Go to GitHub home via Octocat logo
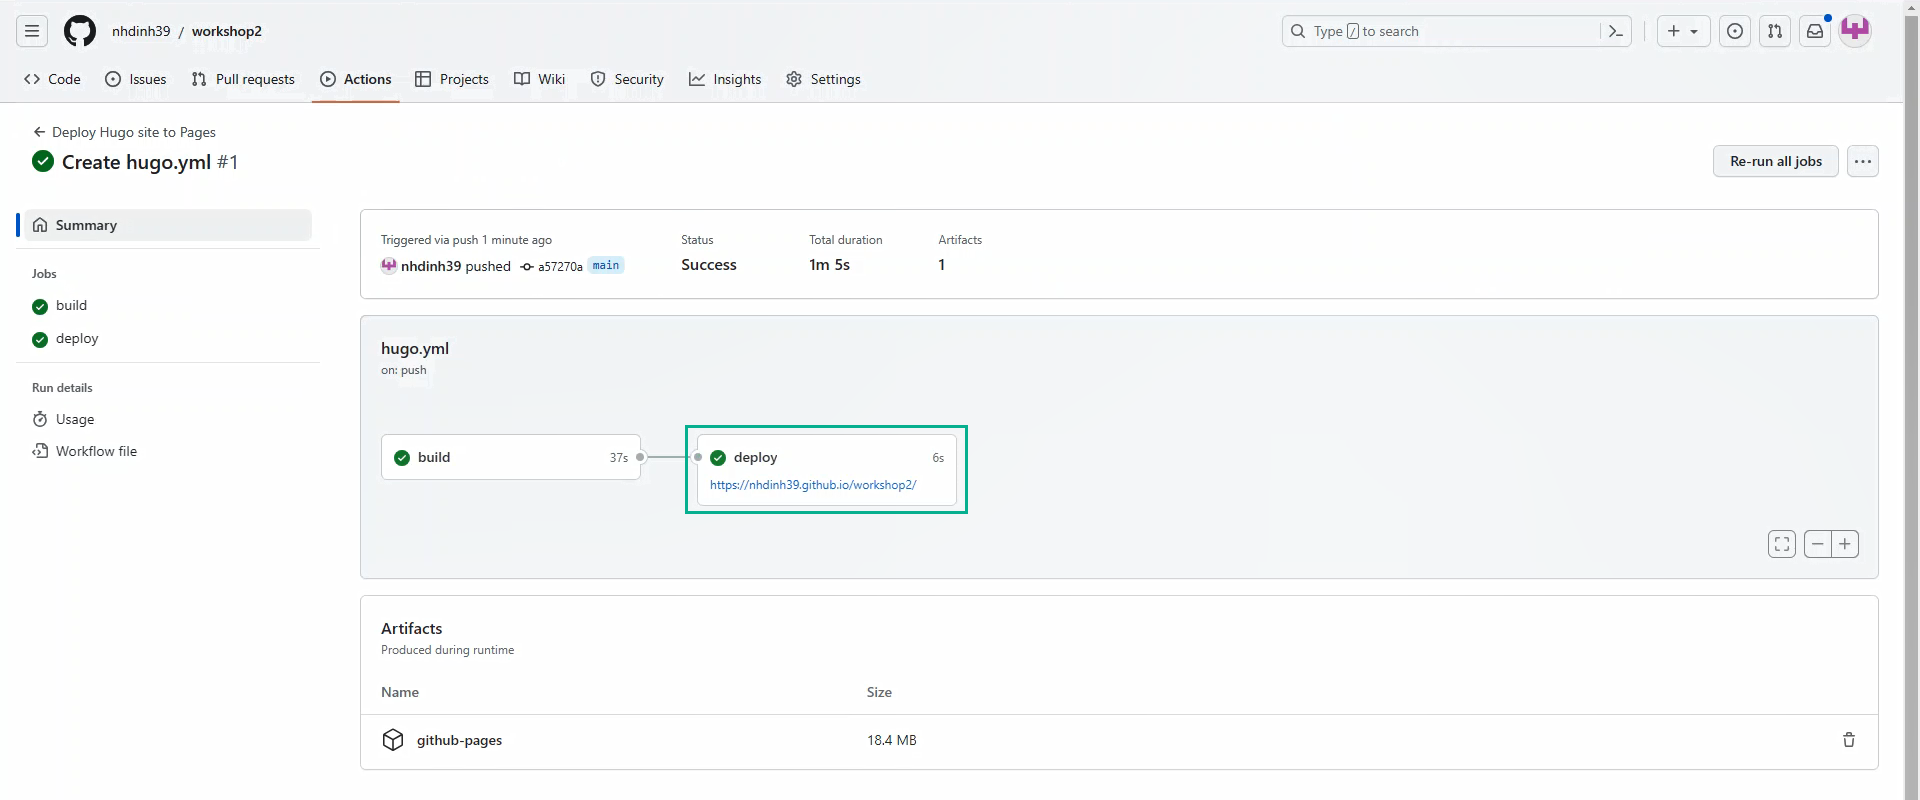The height and width of the screenshot is (800, 1920). point(80,31)
